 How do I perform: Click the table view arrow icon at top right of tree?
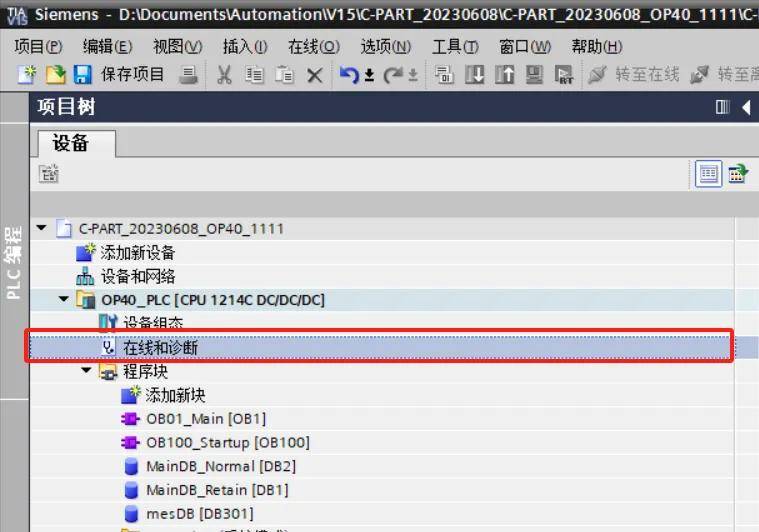point(738,174)
